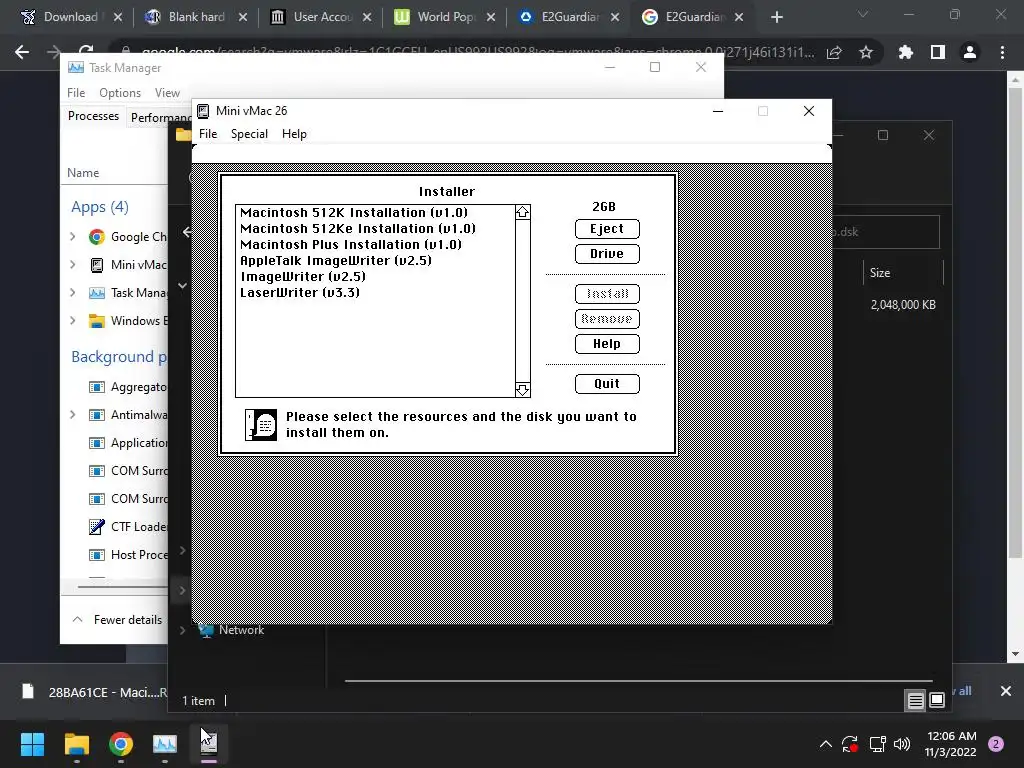
Task: Select LaserWriter (v3.3) list entry
Action: coord(300,292)
